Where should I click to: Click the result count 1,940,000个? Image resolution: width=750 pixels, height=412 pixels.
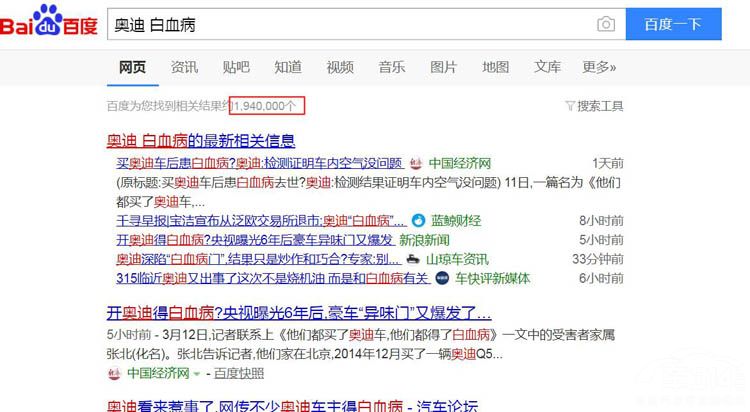click(265, 106)
